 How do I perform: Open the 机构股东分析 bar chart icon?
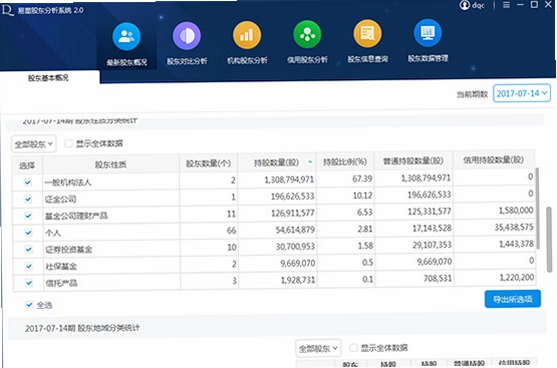(247, 35)
